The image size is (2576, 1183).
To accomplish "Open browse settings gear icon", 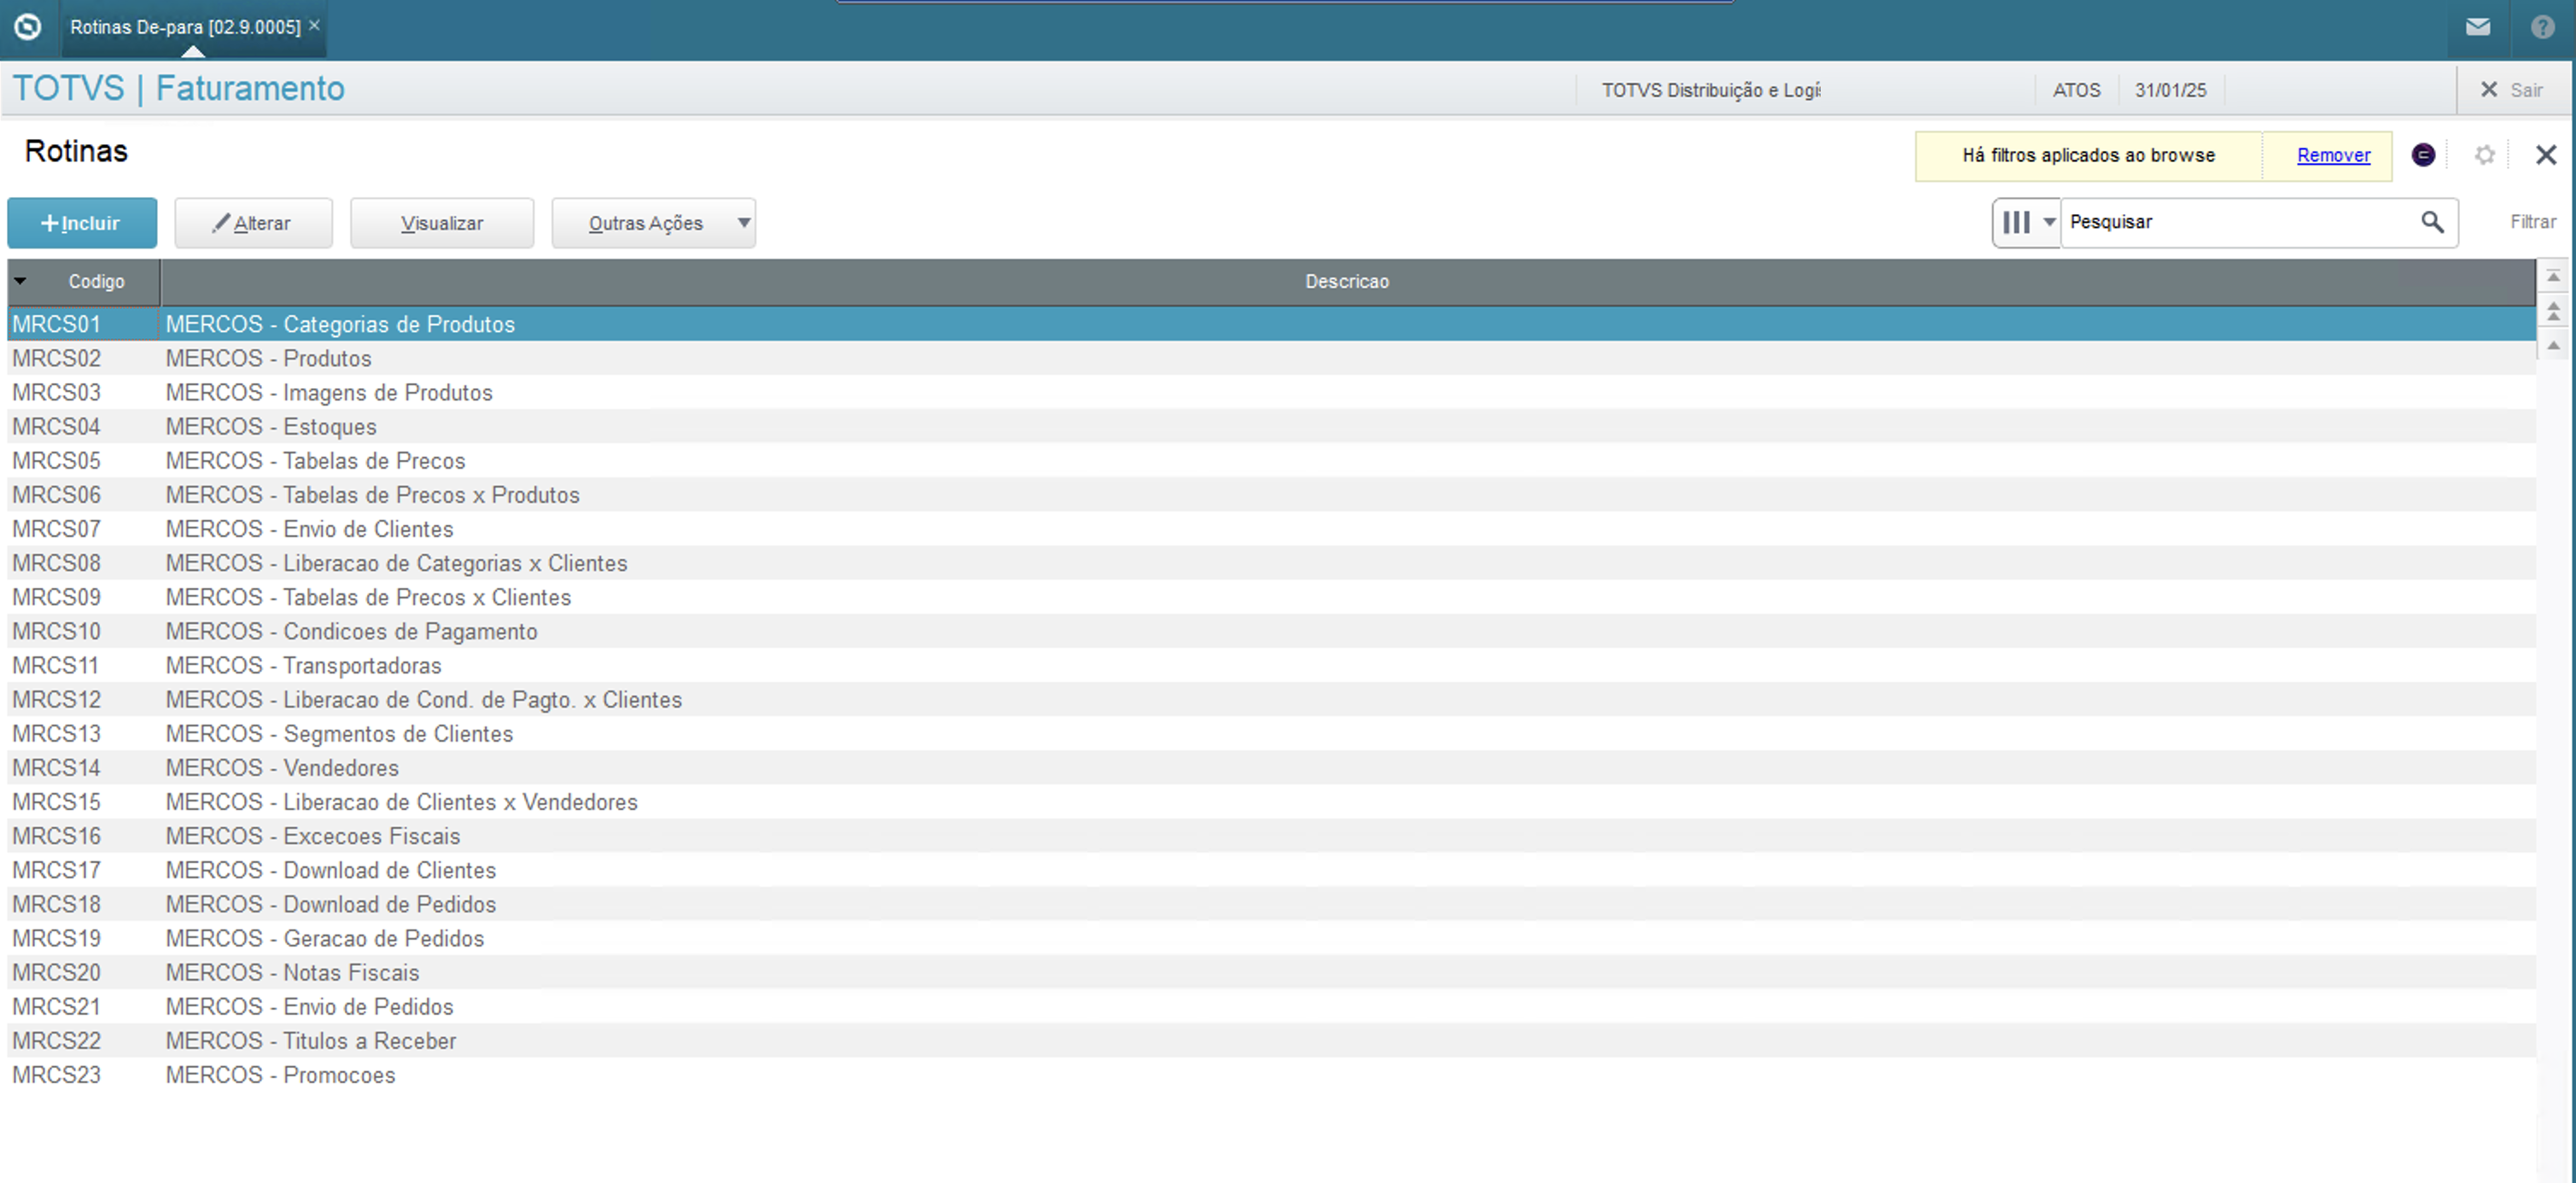I will (x=2485, y=155).
